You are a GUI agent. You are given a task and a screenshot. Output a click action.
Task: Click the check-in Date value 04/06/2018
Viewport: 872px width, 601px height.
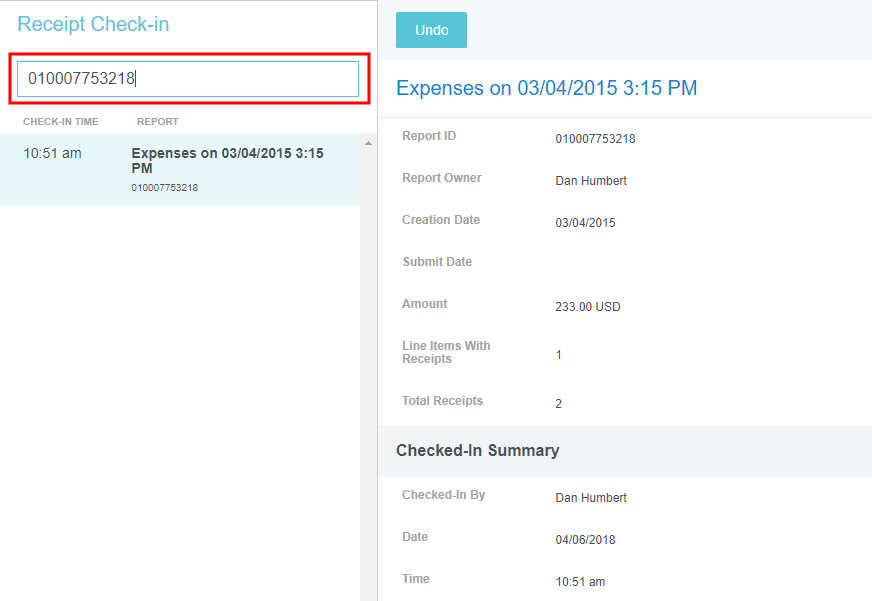coord(585,540)
